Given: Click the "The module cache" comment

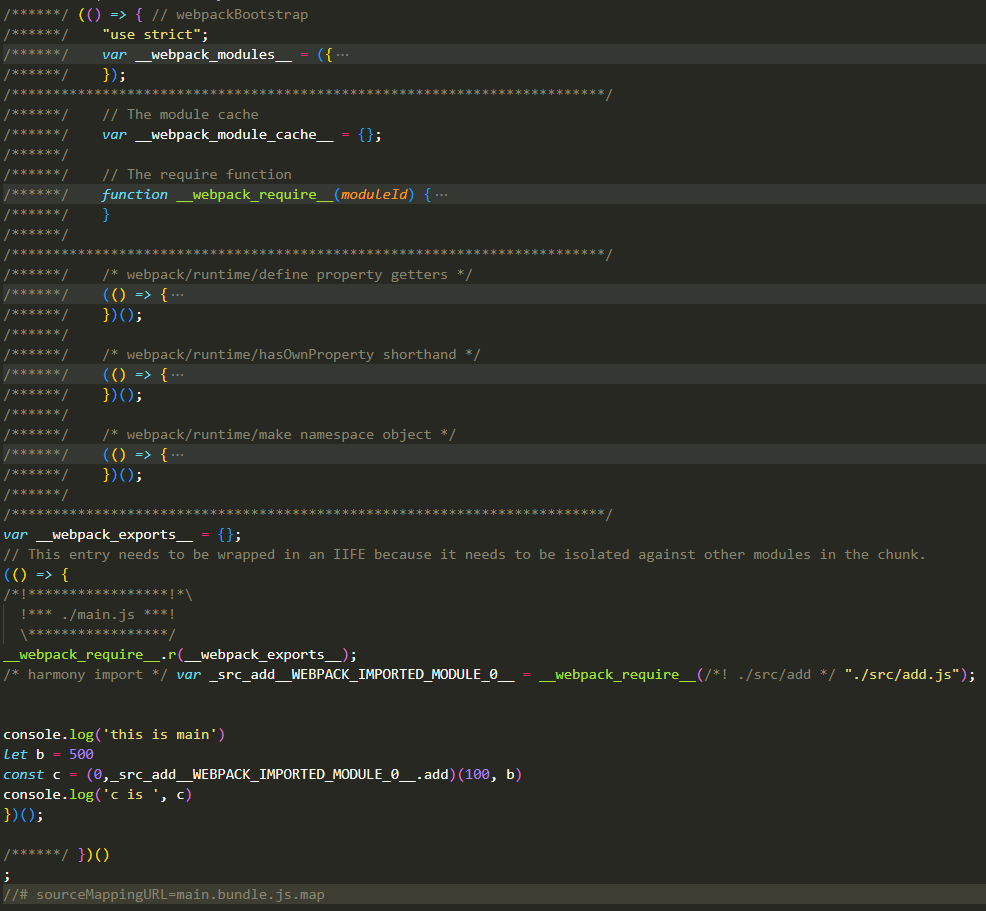Looking at the screenshot, I should [x=180, y=115].
